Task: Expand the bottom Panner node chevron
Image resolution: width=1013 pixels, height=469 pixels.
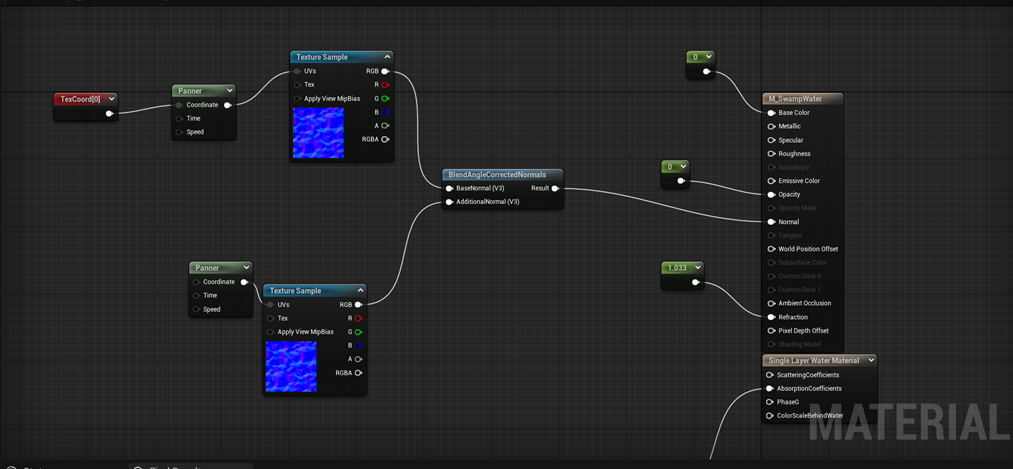Action: coord(245,268)
